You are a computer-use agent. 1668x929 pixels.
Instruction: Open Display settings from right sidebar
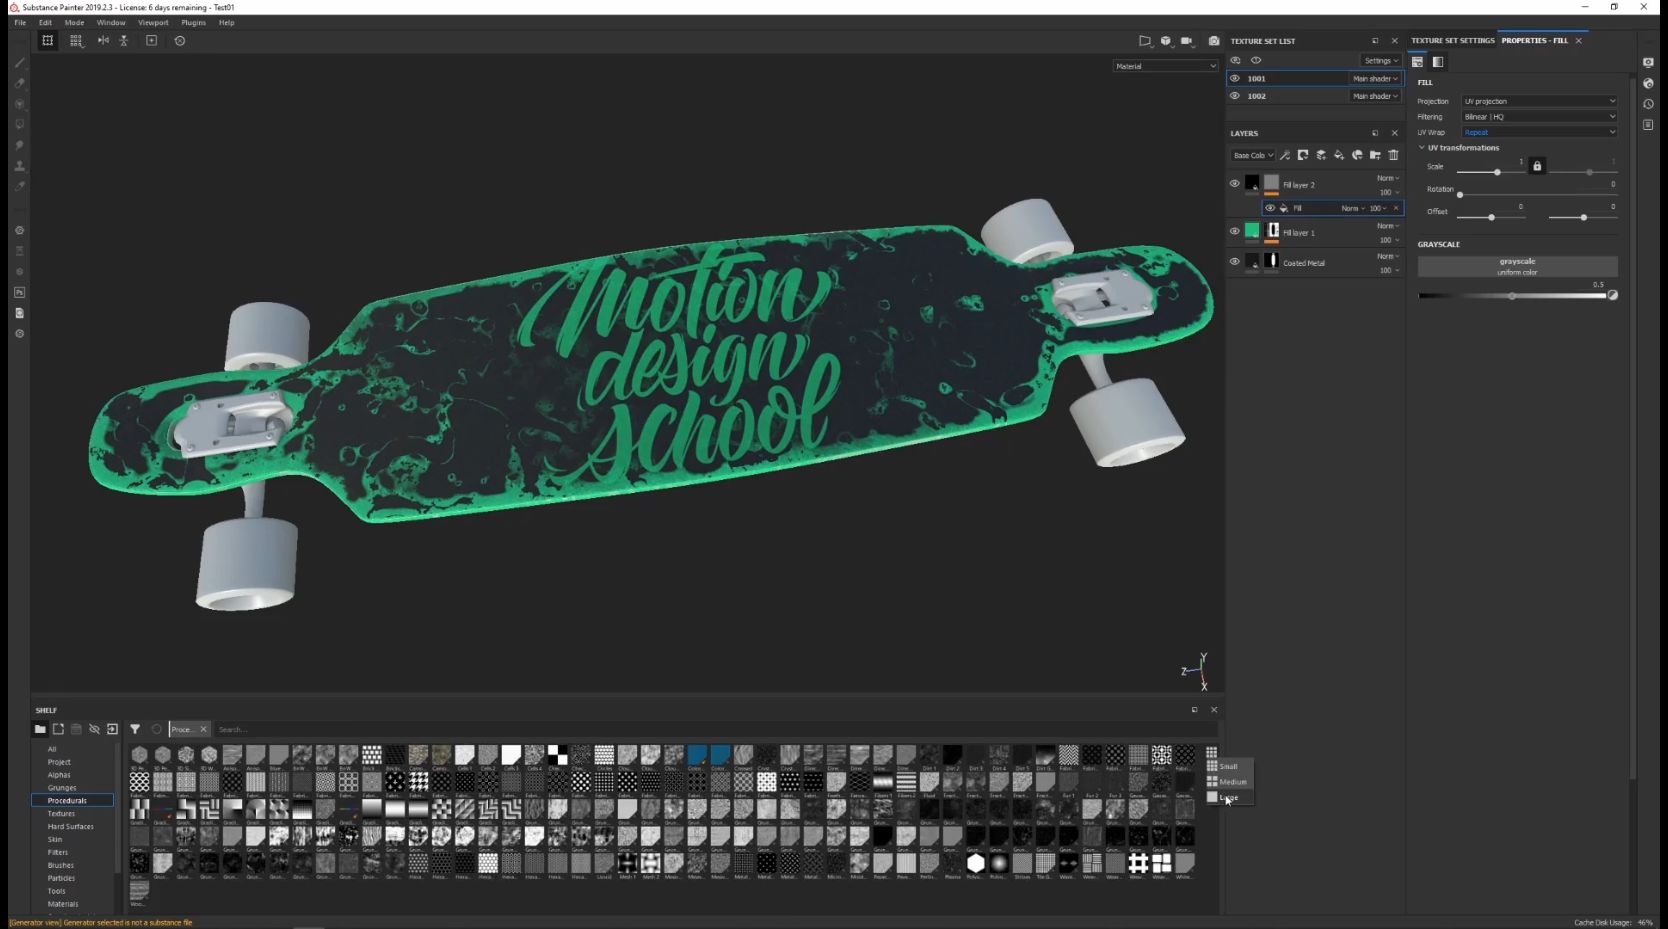tap(1648, 62)
